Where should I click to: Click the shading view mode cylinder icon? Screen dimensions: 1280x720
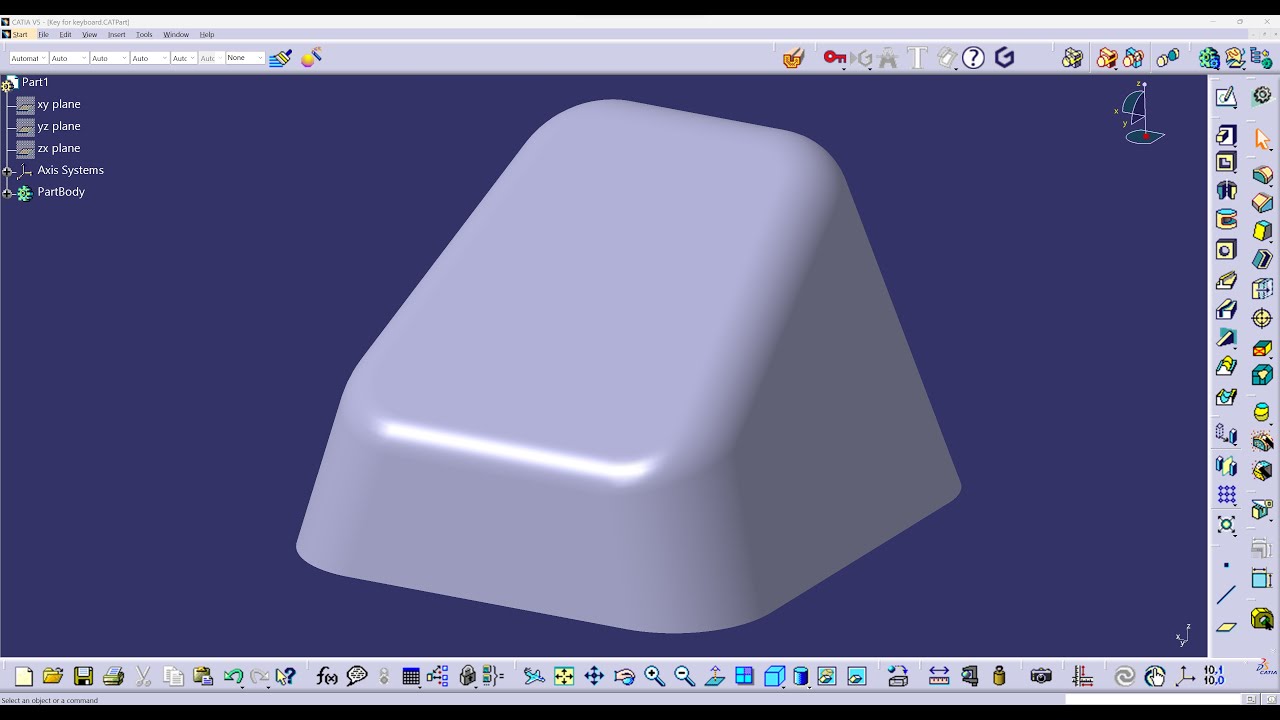pos(801,677)
